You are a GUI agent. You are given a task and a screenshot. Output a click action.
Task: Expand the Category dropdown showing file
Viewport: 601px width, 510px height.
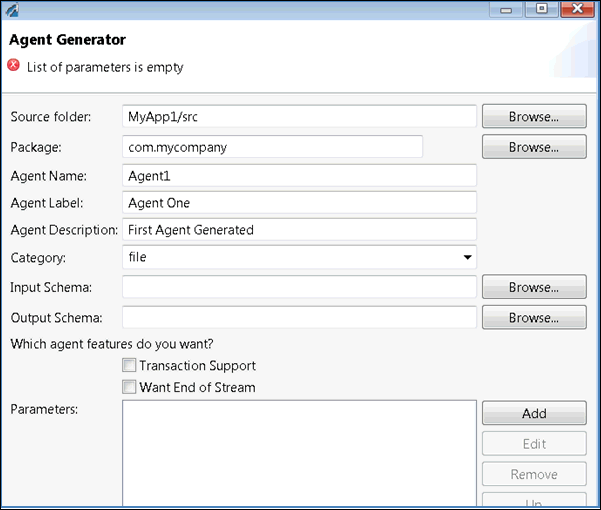coord(466,258)
